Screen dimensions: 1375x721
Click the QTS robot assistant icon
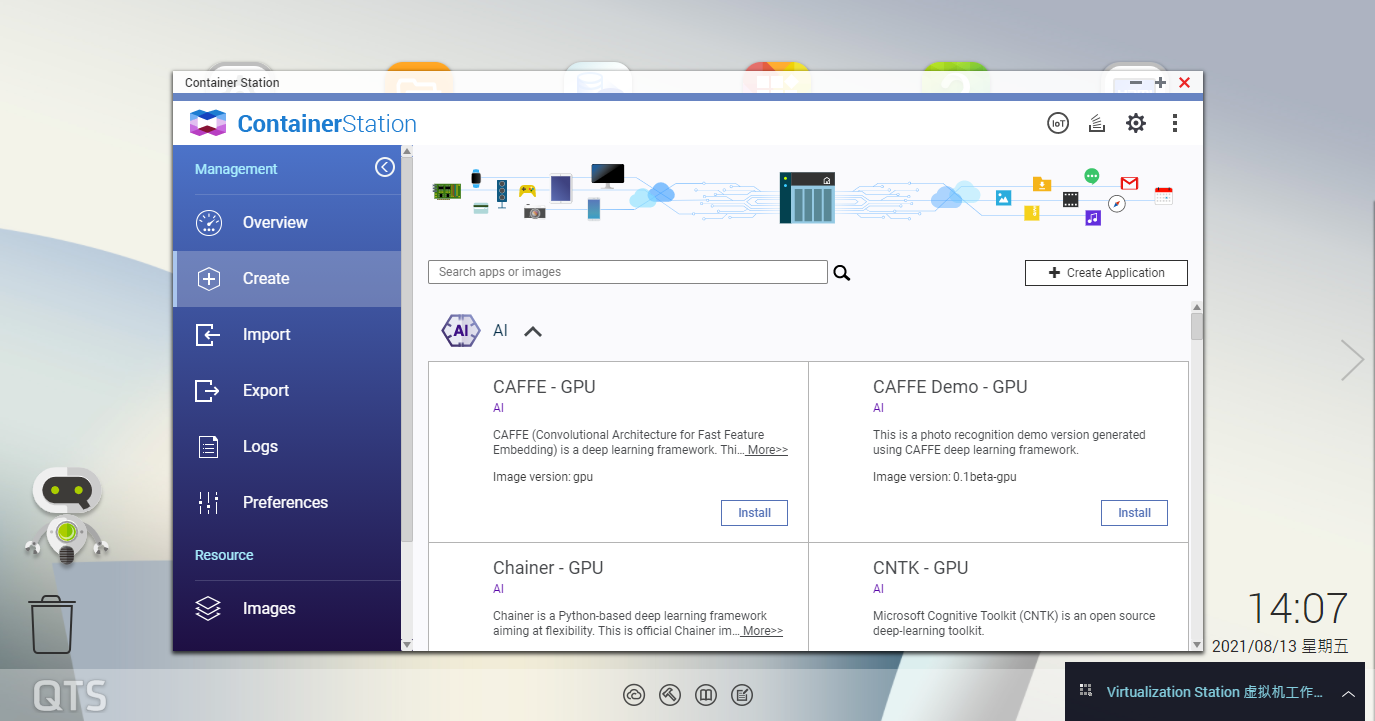pyautogui.click(x=66, y=515)
